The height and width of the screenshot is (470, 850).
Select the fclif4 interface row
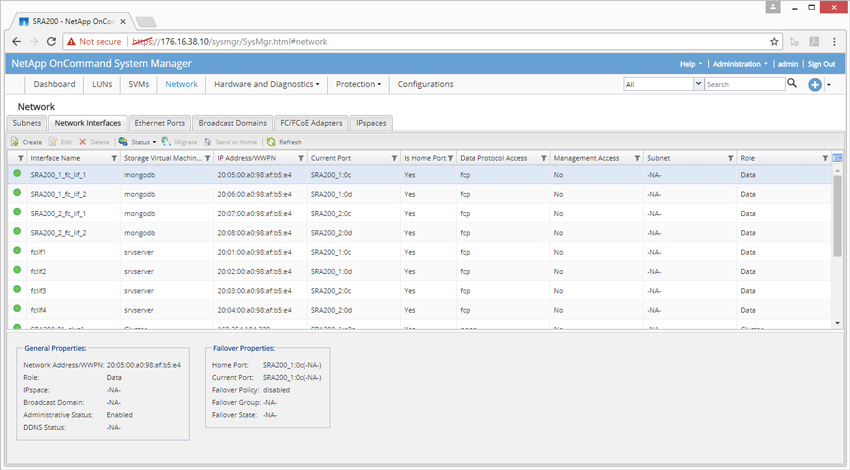pyautogui.click(x=420, y=310)
